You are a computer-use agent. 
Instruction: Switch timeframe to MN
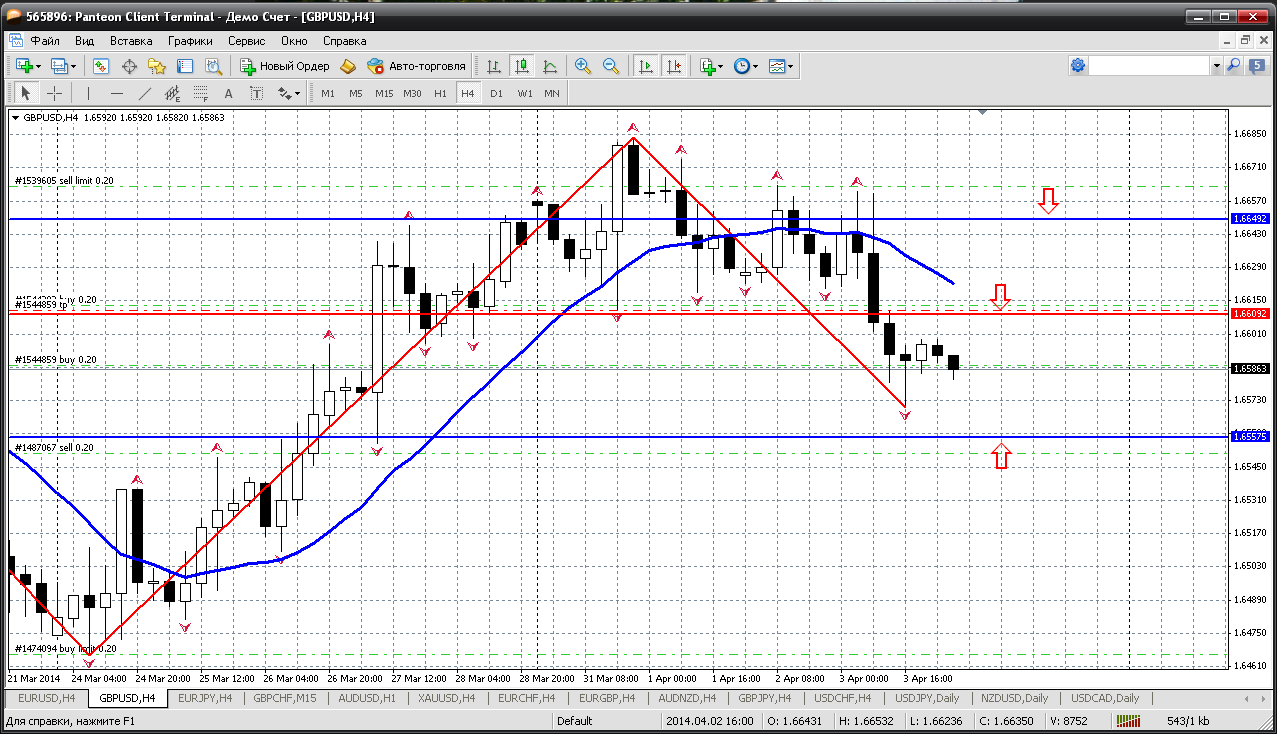pos(552,93)
